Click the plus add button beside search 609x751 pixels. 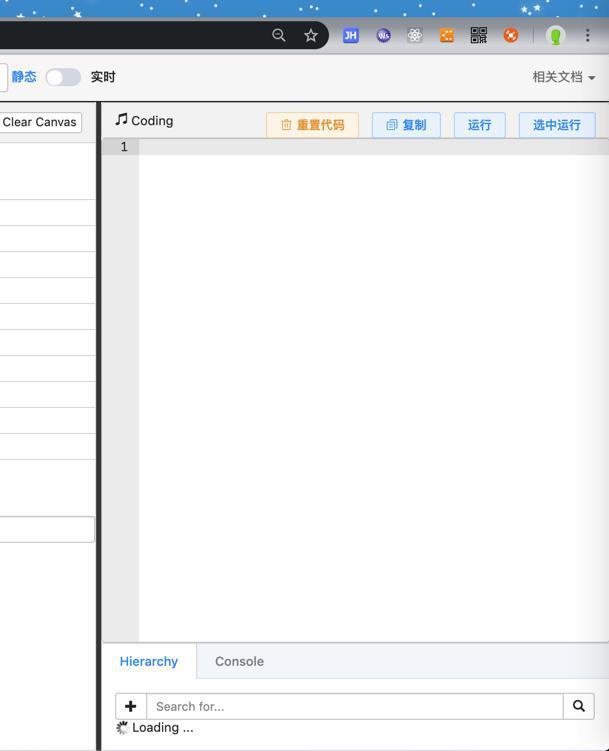pos(131,706)
